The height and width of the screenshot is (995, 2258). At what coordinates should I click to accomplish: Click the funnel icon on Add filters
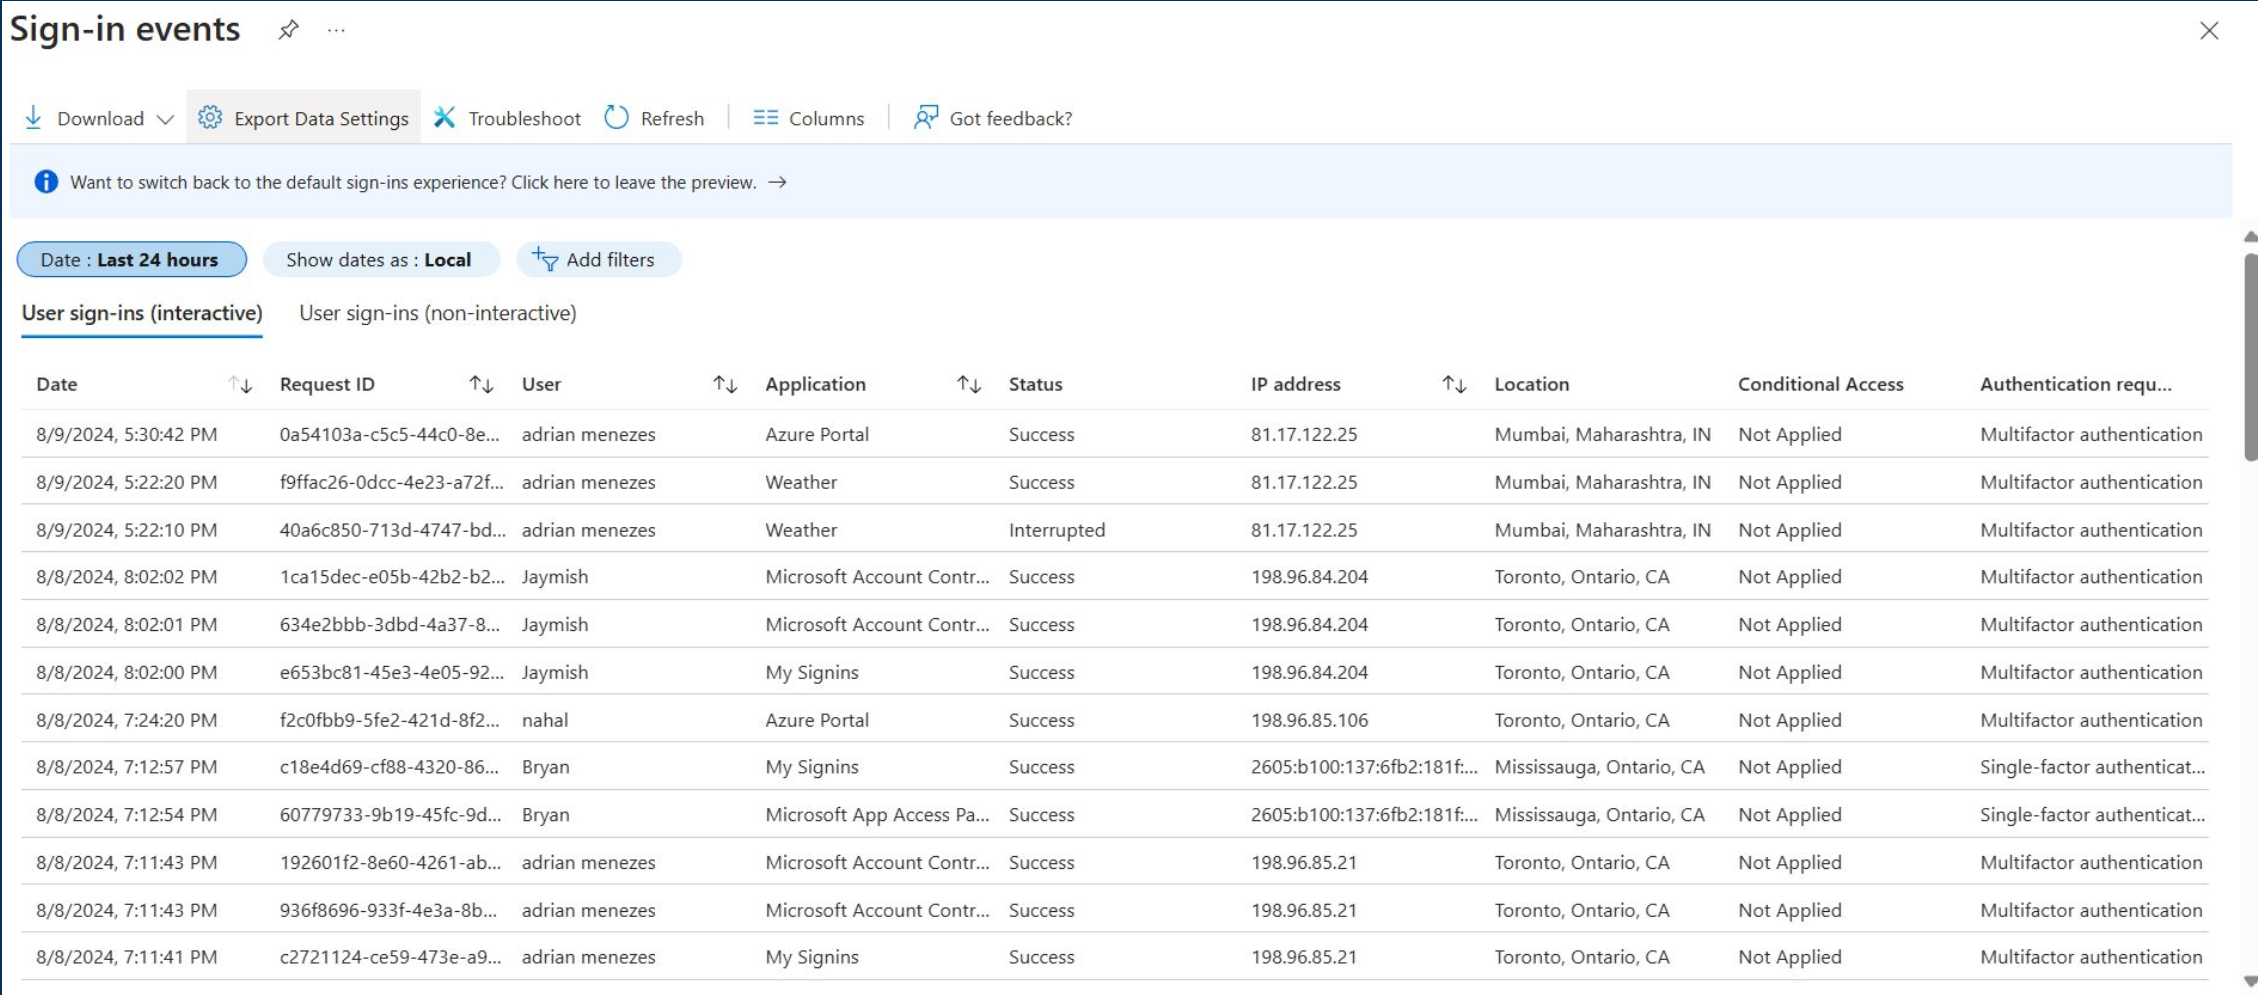point(545,260)
